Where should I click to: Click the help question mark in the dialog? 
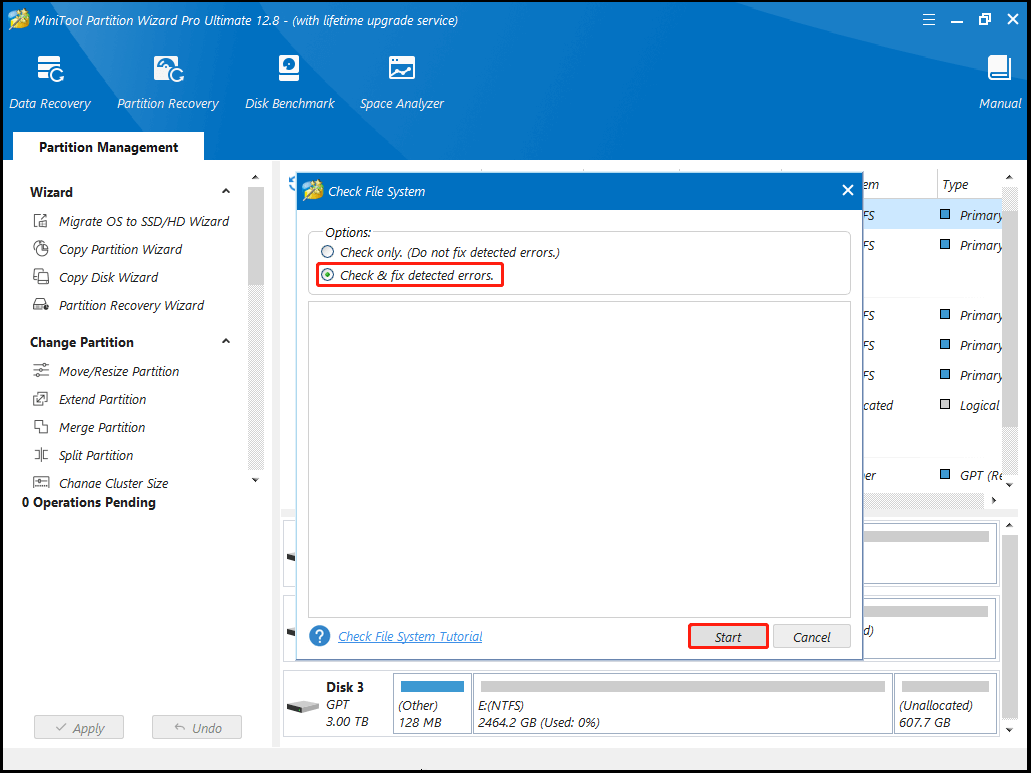(317, 636)
